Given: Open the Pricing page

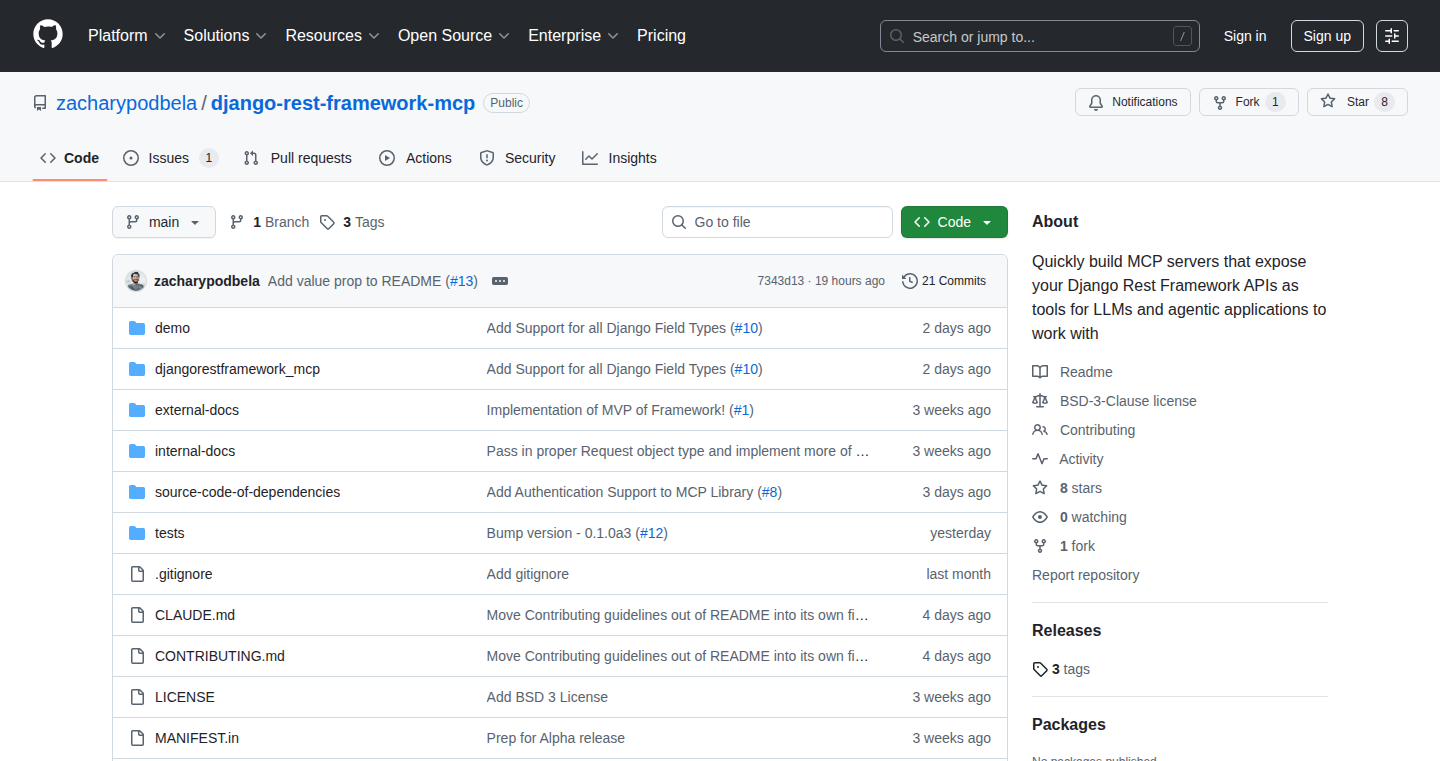Looking at the screenshot, I should point(661,36).
